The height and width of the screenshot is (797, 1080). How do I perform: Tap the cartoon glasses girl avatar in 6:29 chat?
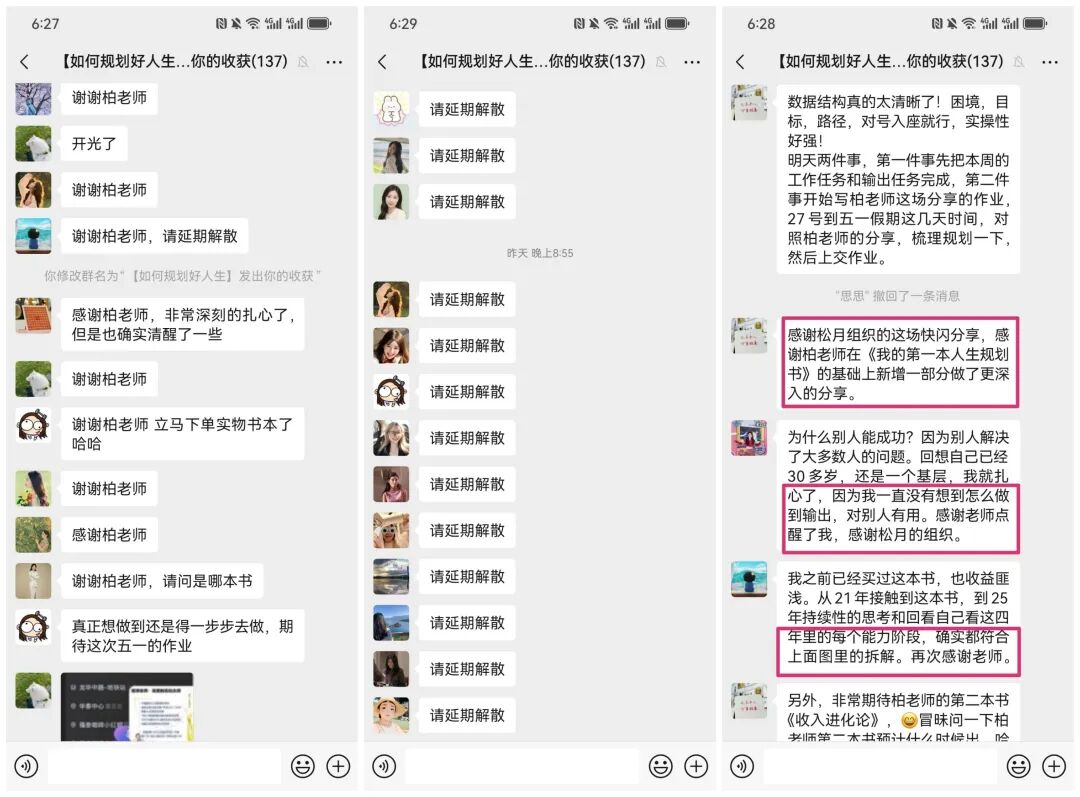(x=391, y=392)
